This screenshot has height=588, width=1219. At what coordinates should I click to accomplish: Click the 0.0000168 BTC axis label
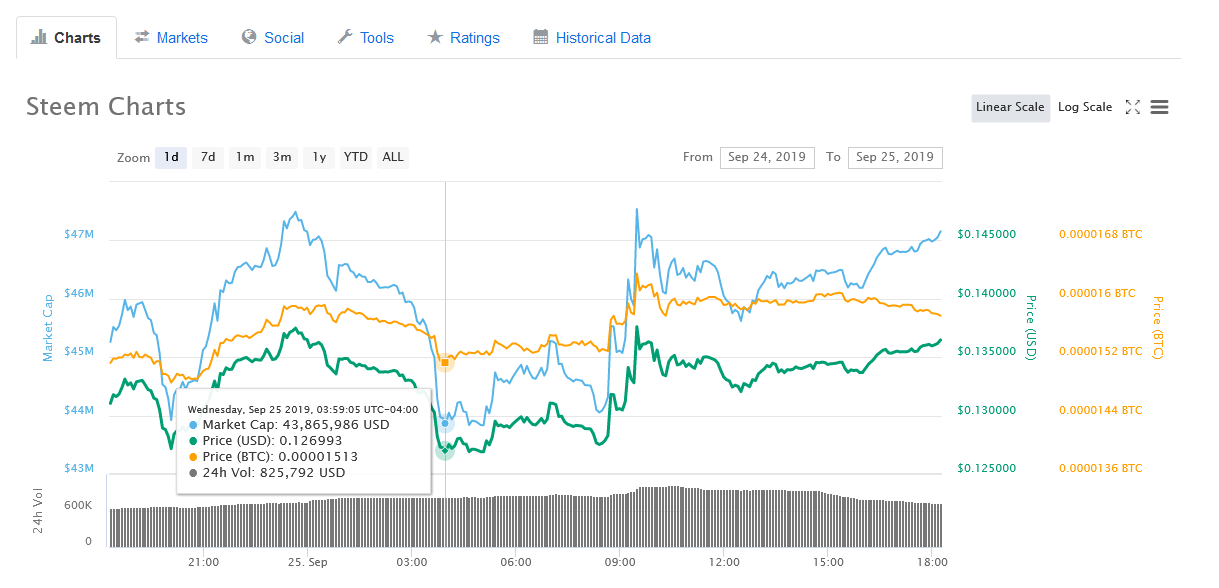pos(1100,235)
